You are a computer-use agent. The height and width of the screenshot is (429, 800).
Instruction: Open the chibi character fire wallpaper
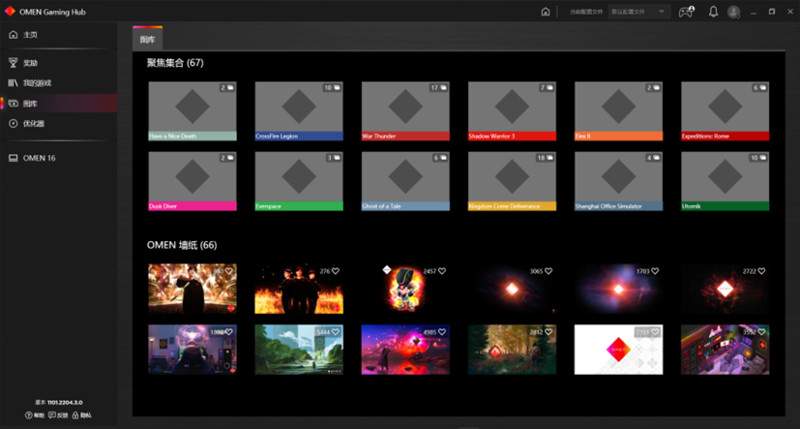tap(406, 288)
